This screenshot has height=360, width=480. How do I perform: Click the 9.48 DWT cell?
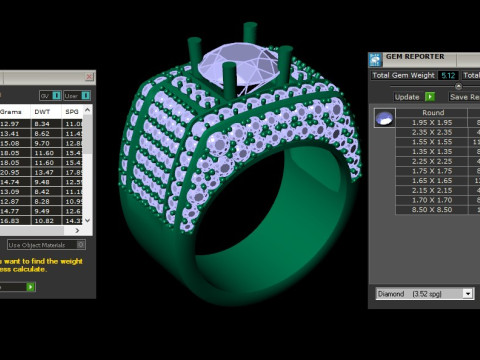click(x=46, y=182)
